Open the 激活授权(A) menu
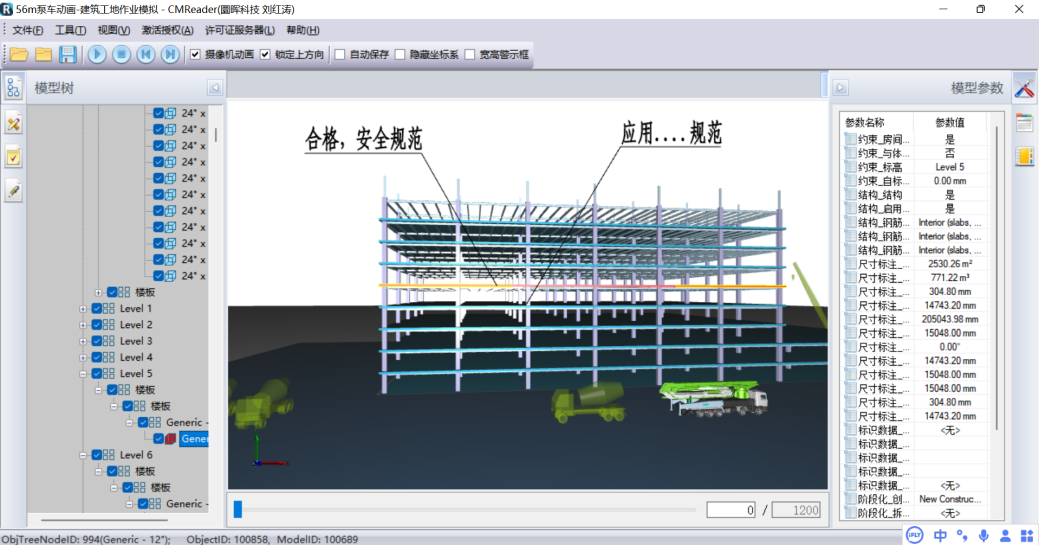The image size is (1039, 545). pyautogui.click(x=167, y=30)
